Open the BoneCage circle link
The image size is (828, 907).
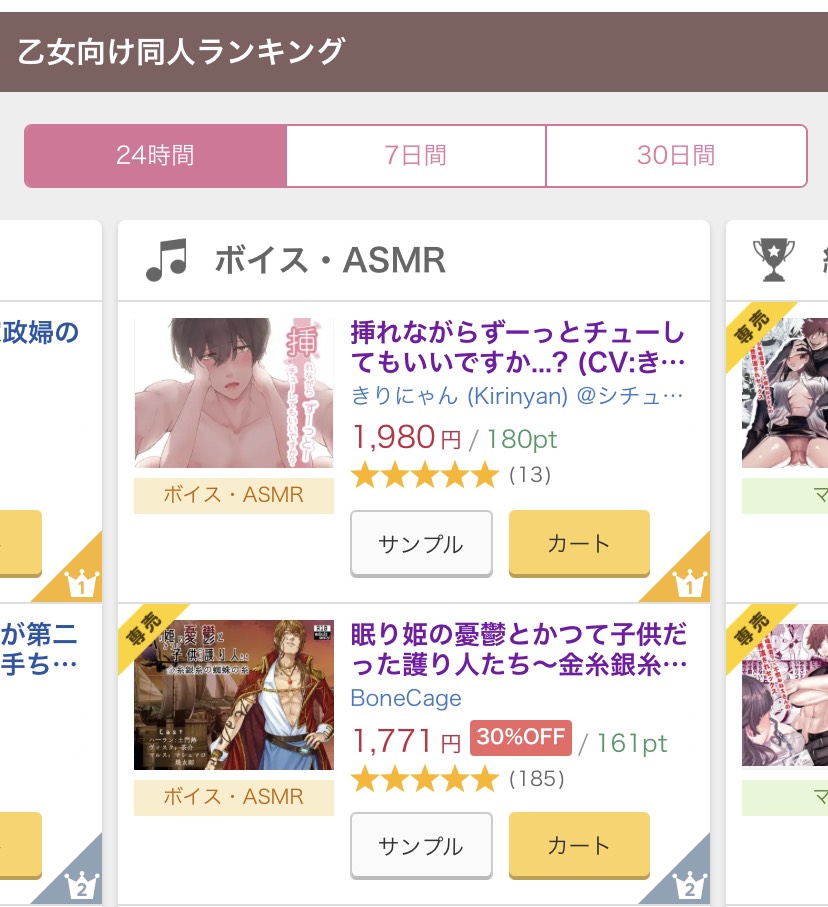(406, 698)
